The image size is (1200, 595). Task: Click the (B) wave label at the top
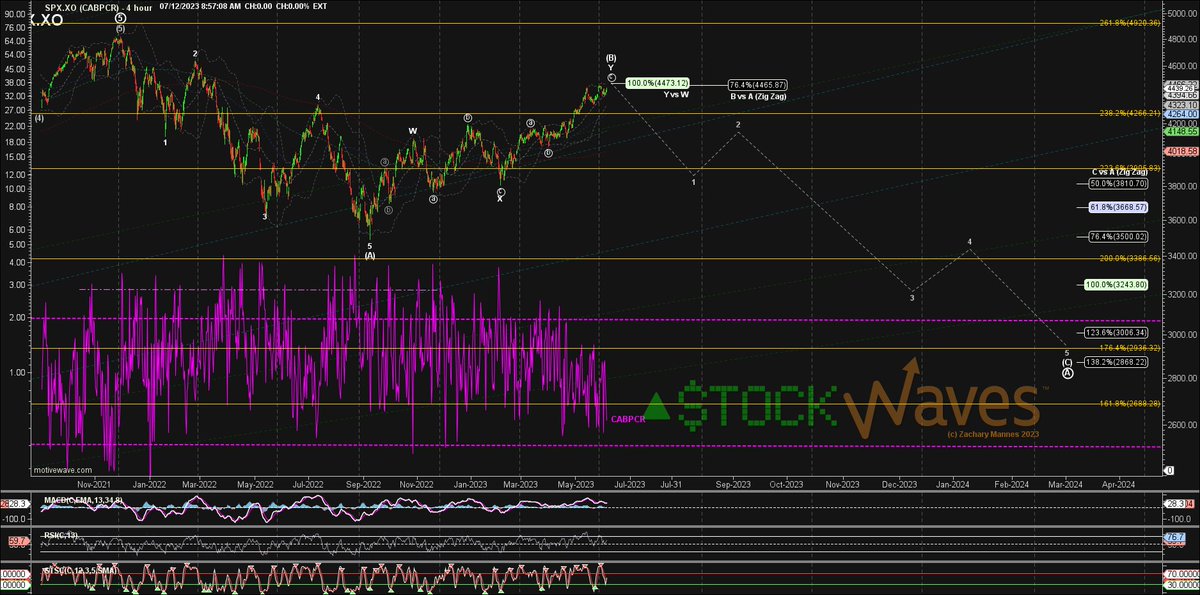tap(611, 58)
